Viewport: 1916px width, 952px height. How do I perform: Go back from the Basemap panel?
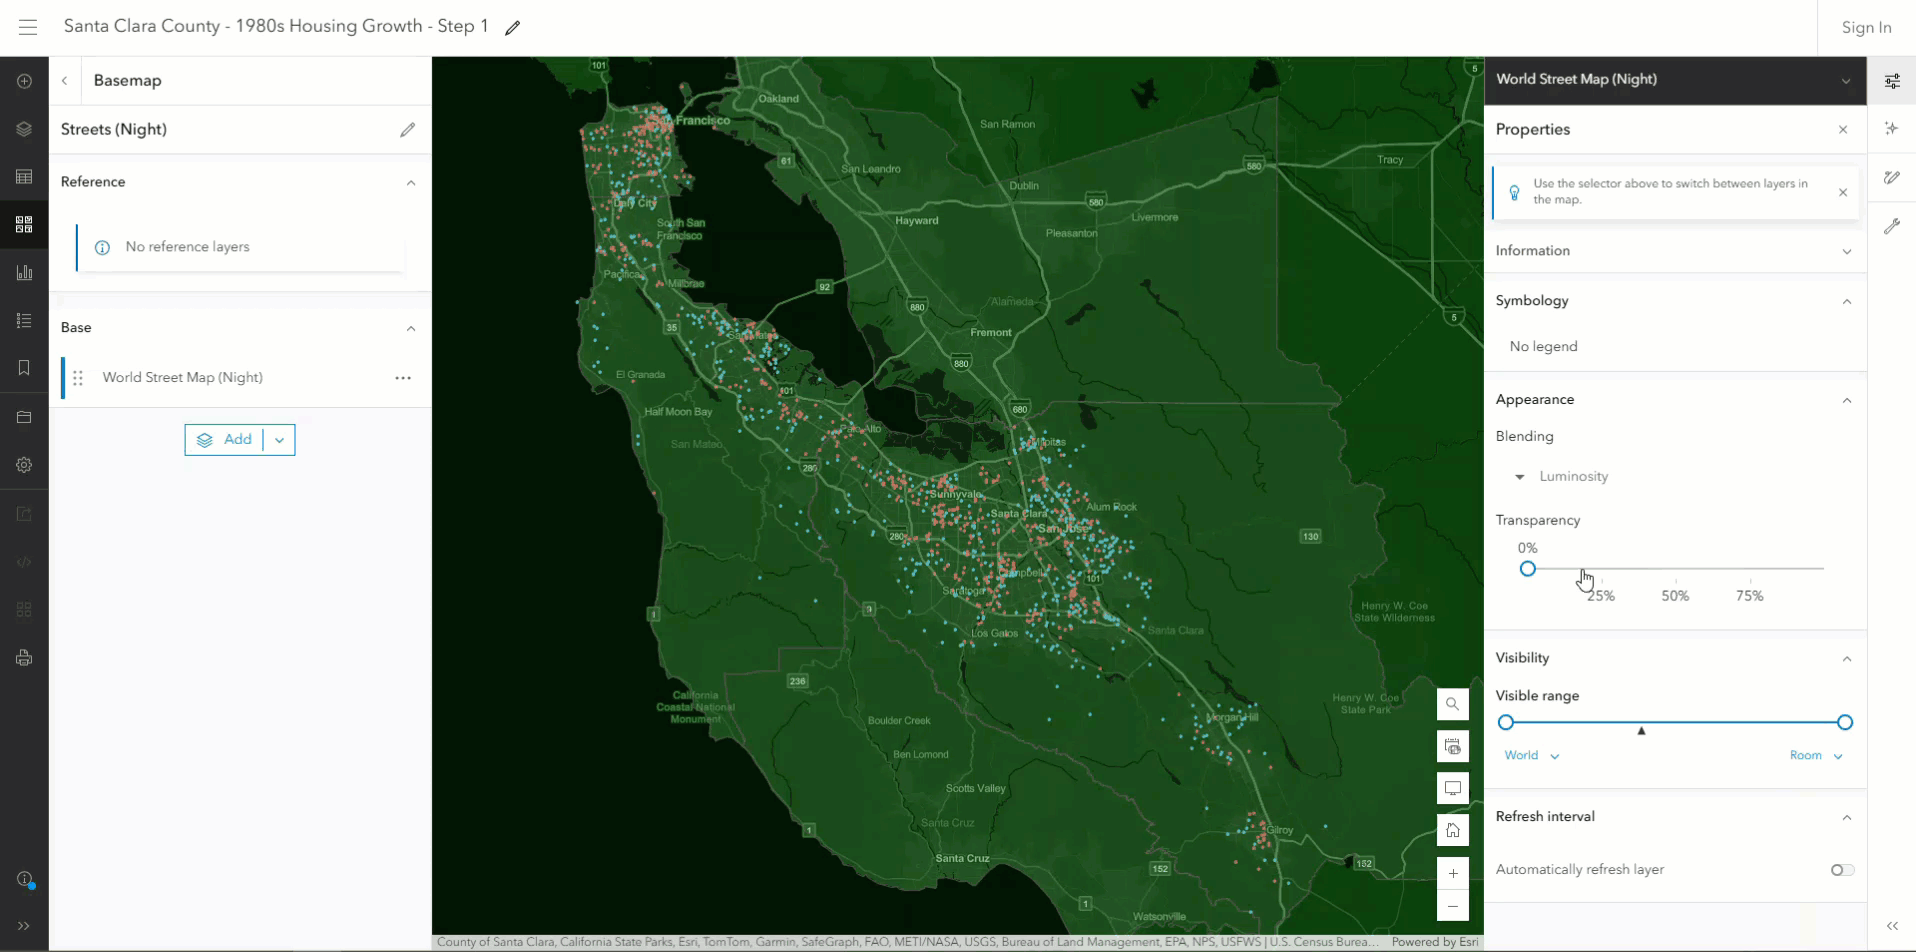tap(65, 81)
